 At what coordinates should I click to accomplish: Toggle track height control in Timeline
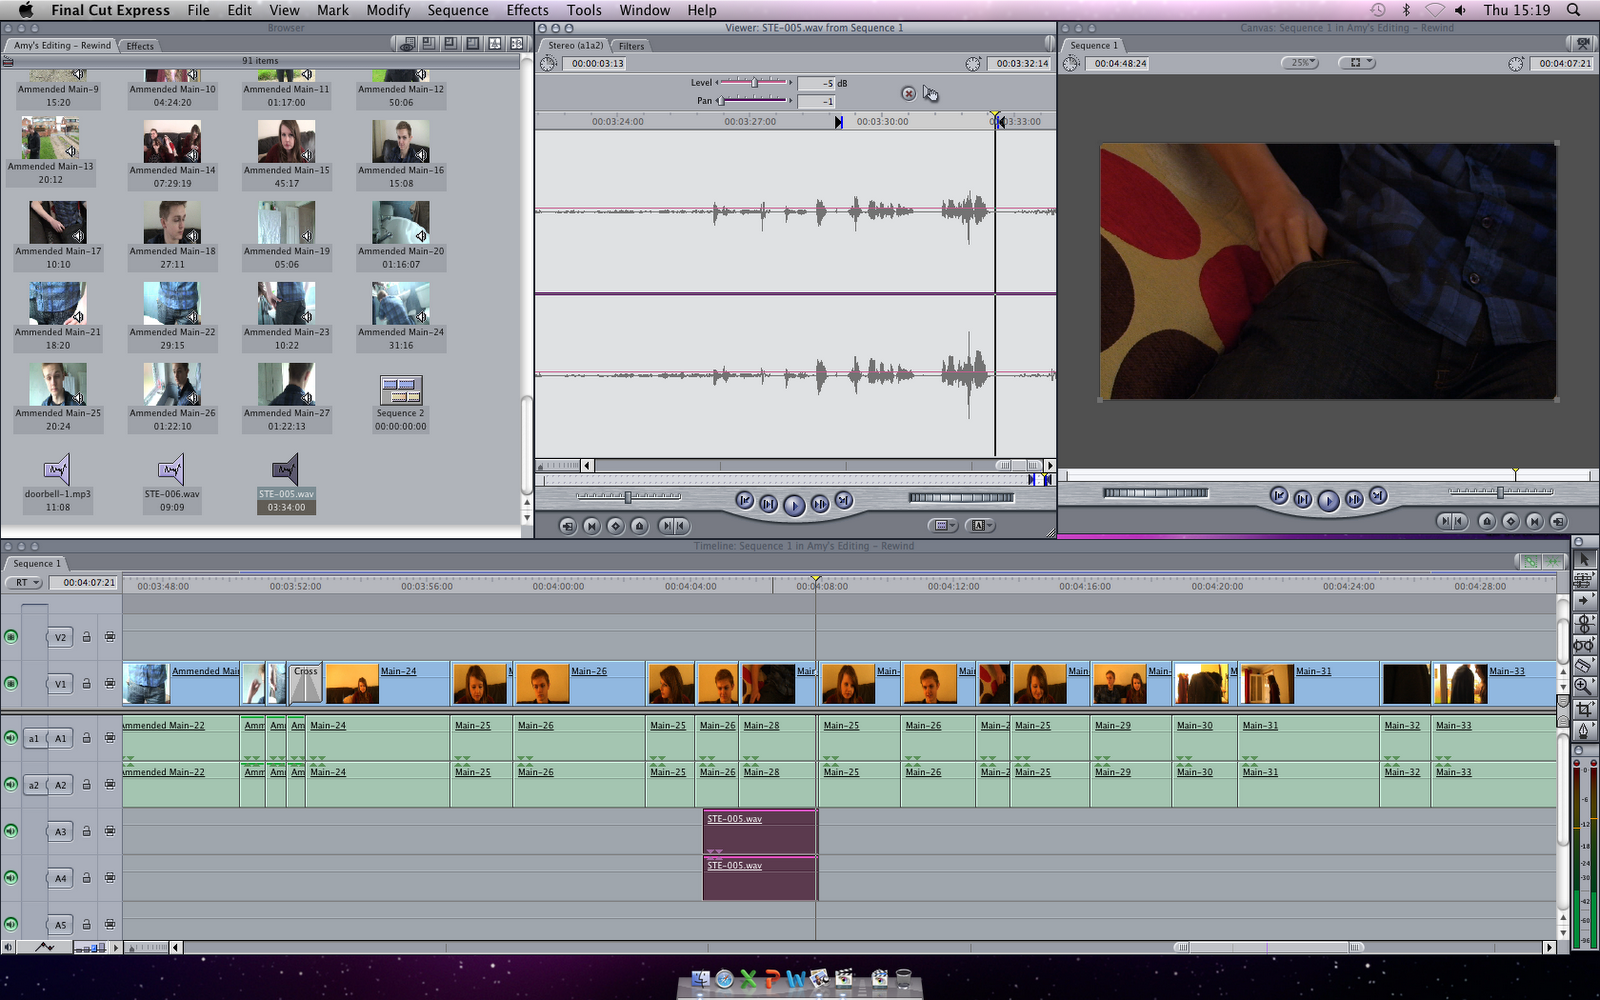click(x=91, y=947)
